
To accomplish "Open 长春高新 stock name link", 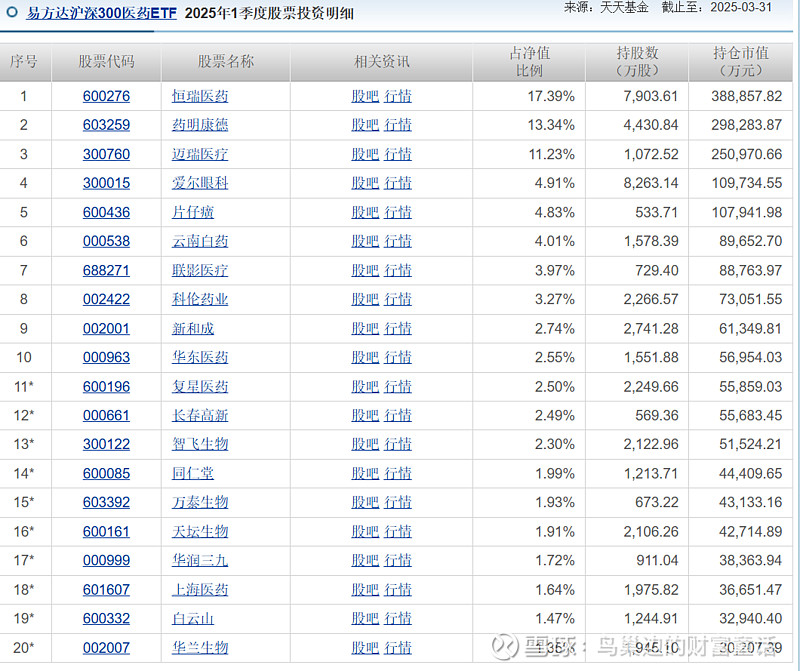I will tap(200, 415).
